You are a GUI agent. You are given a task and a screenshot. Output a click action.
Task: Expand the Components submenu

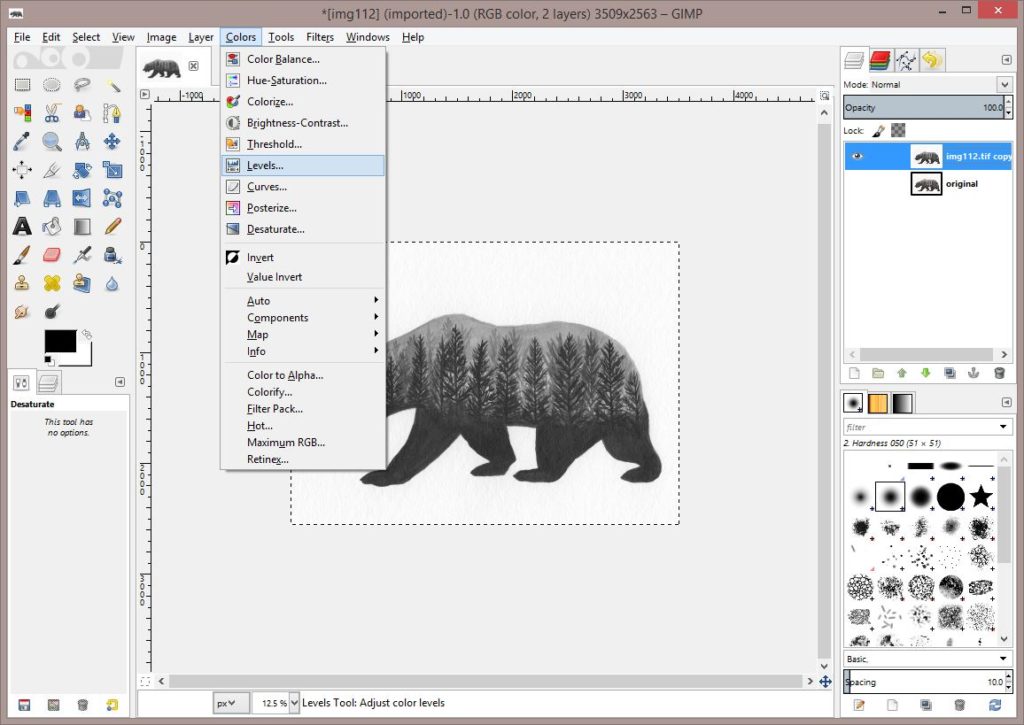click(x=303, y=317)
